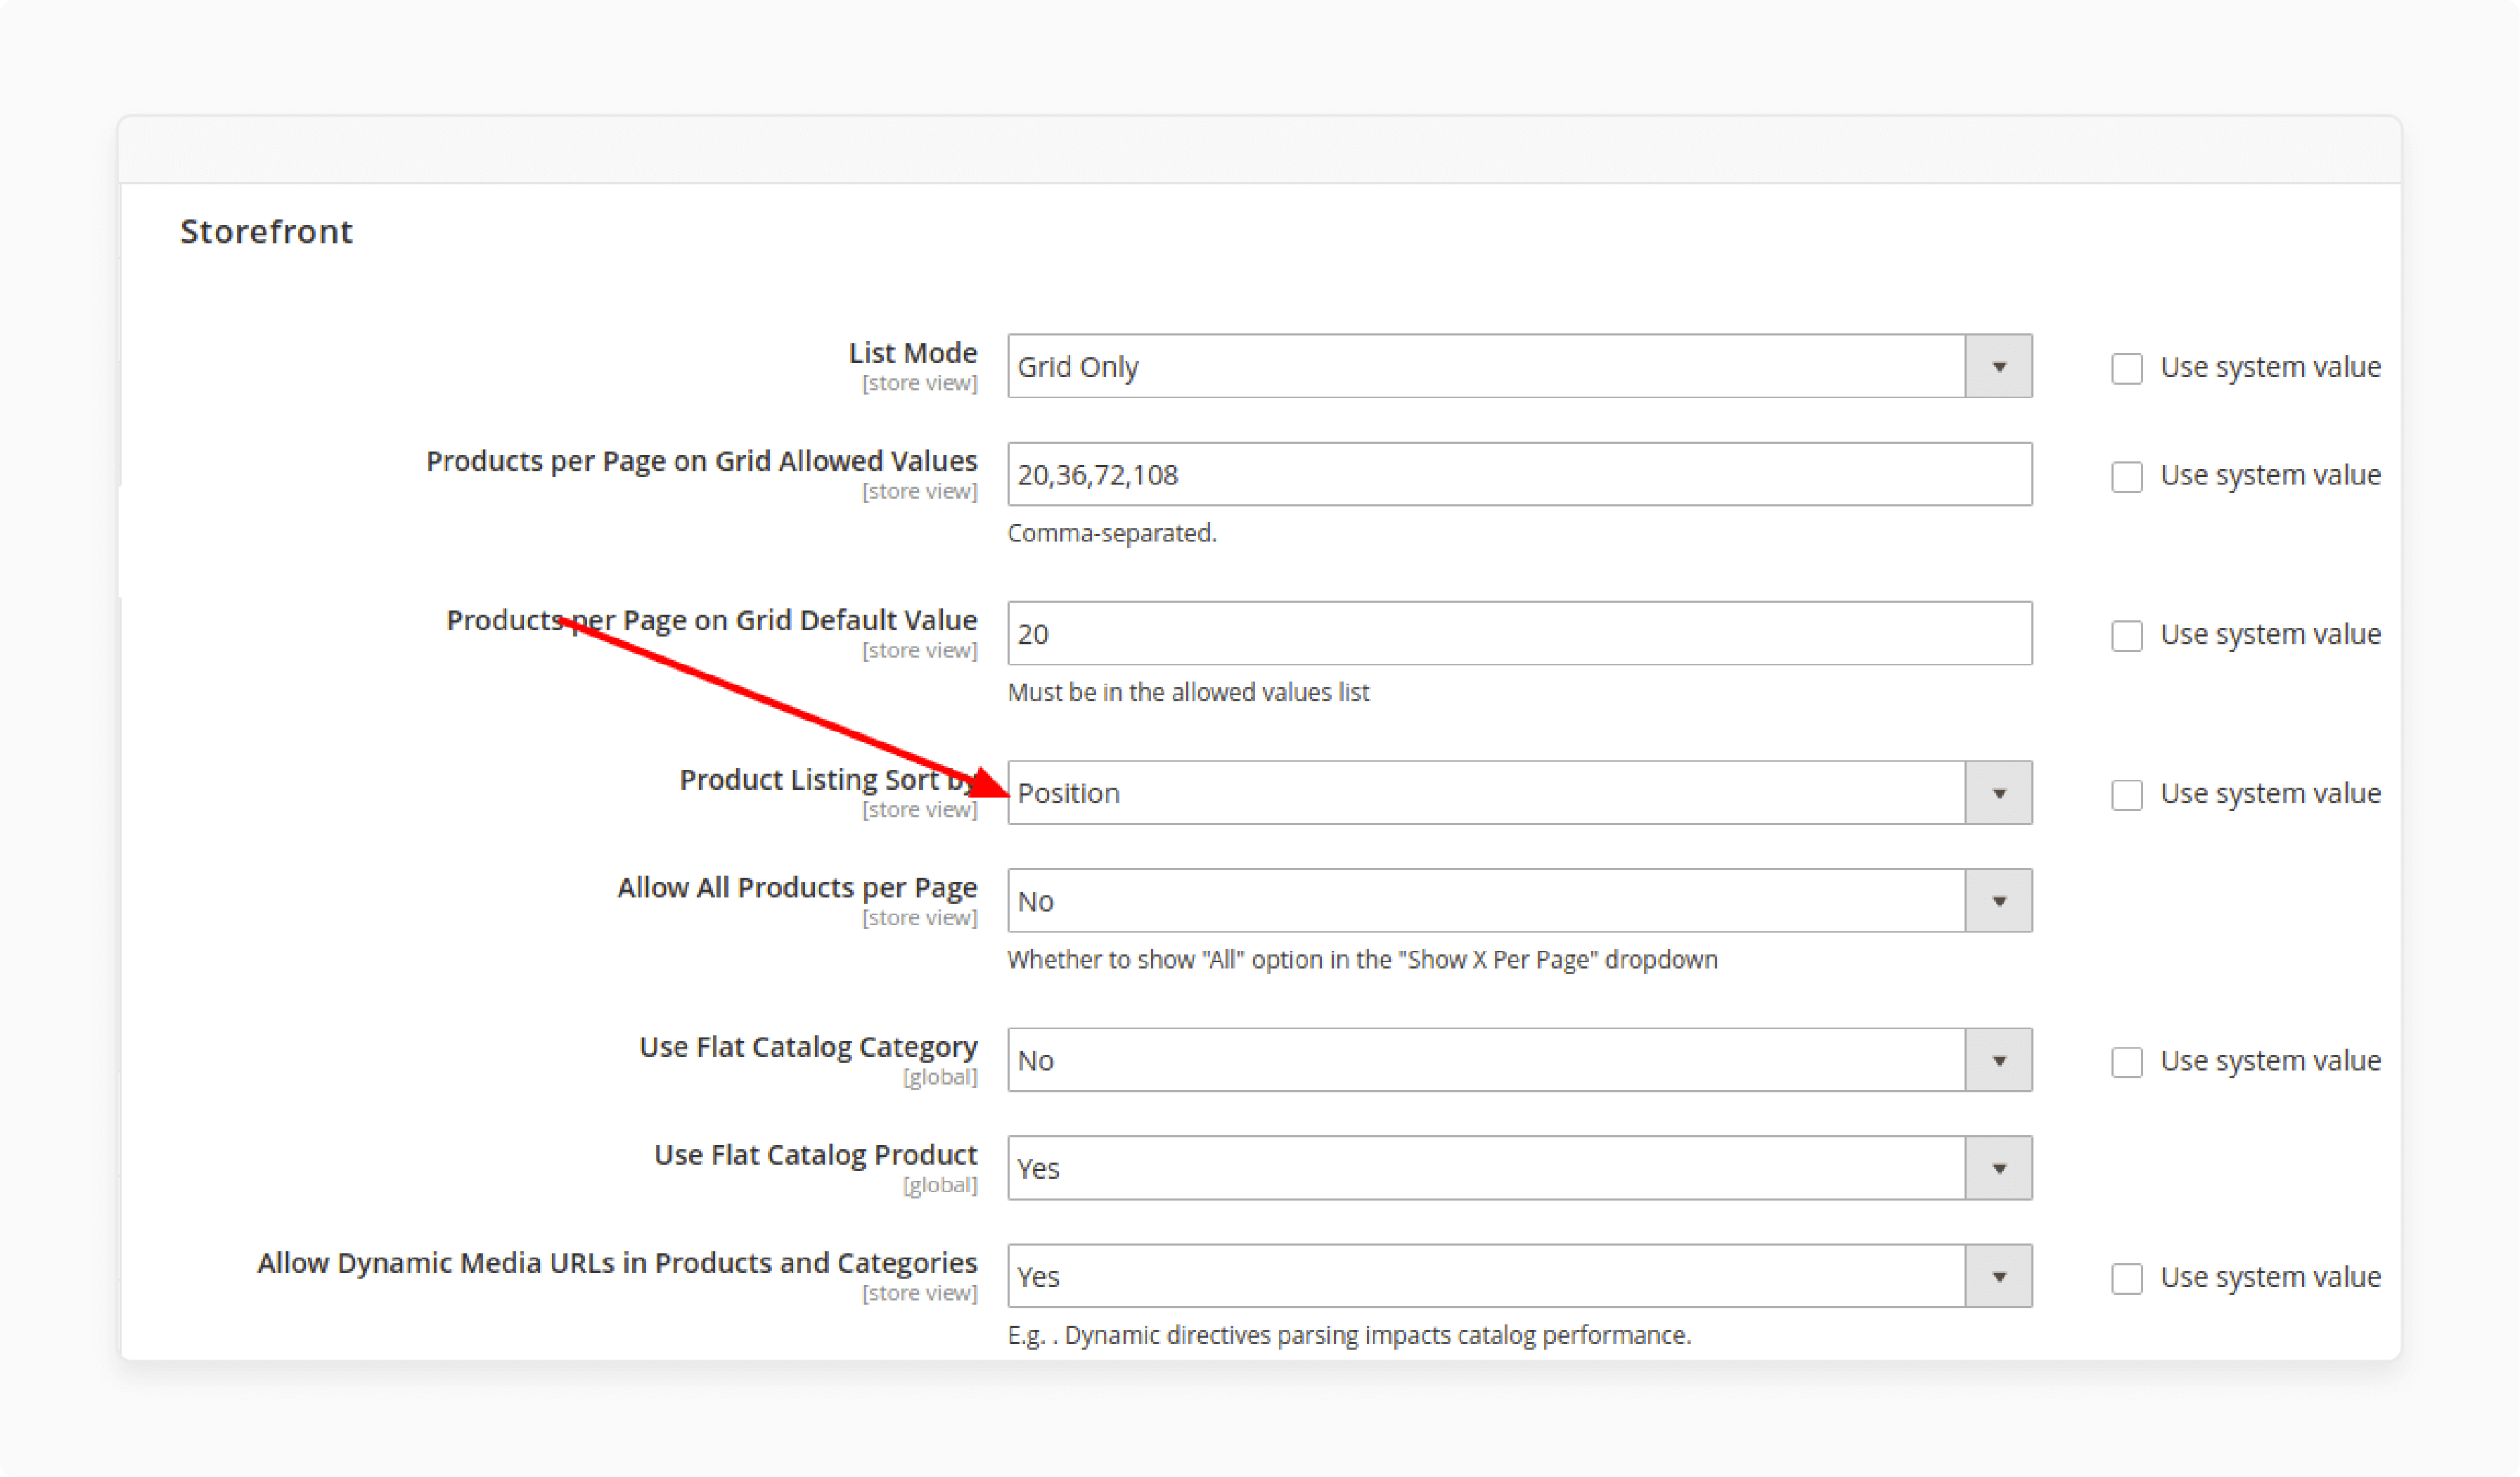Click the 'Show X Per Page' dropdown hint text

[x=1362, y=960]
